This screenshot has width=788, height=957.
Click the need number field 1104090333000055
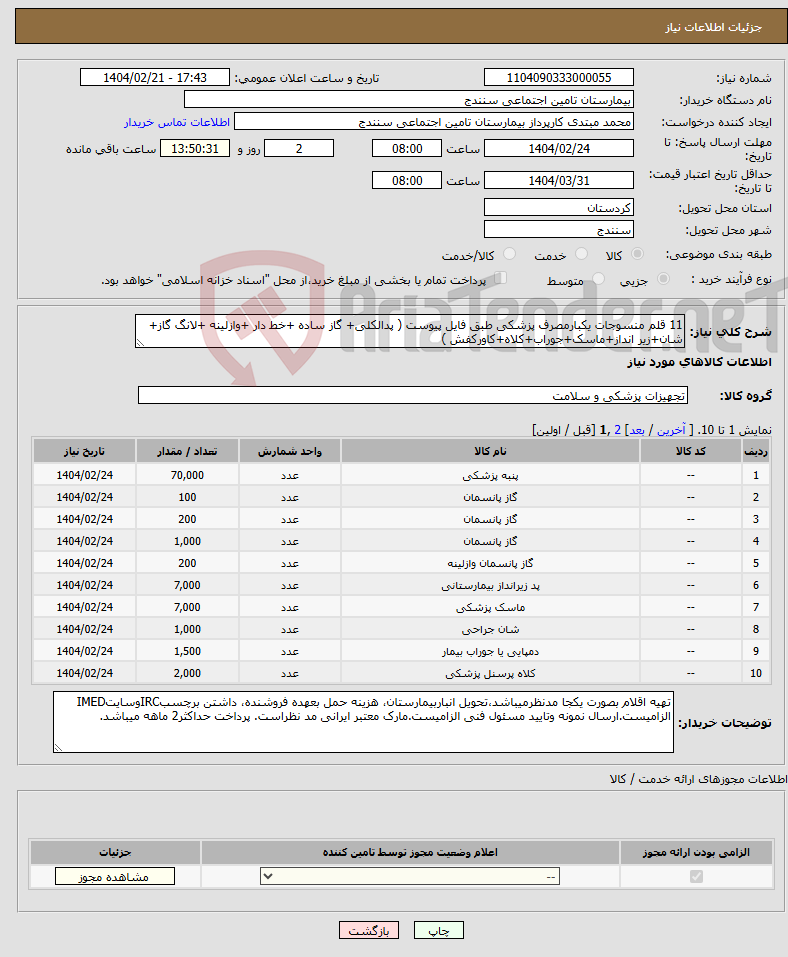point(558,78)
